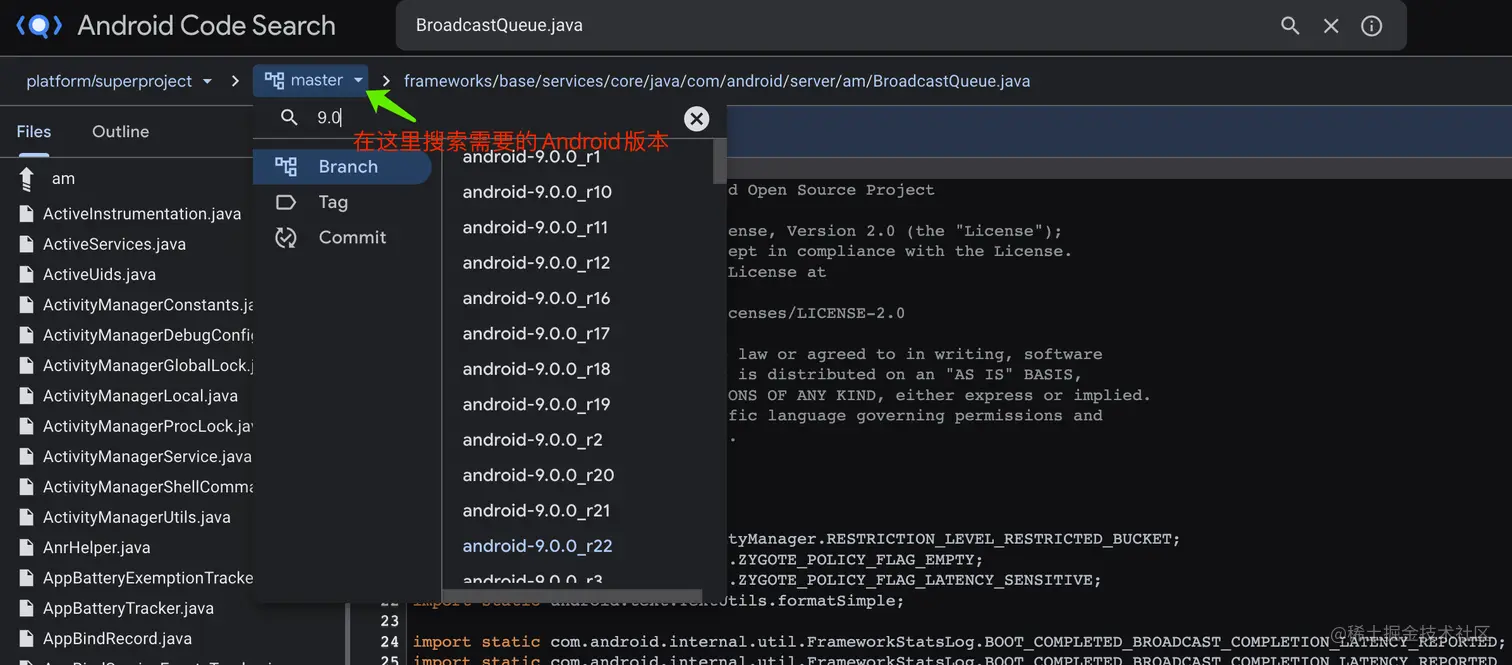This screenshot has width=1512, height=665.
Task: Click the Branch category icon
Action: pos(286,166)
